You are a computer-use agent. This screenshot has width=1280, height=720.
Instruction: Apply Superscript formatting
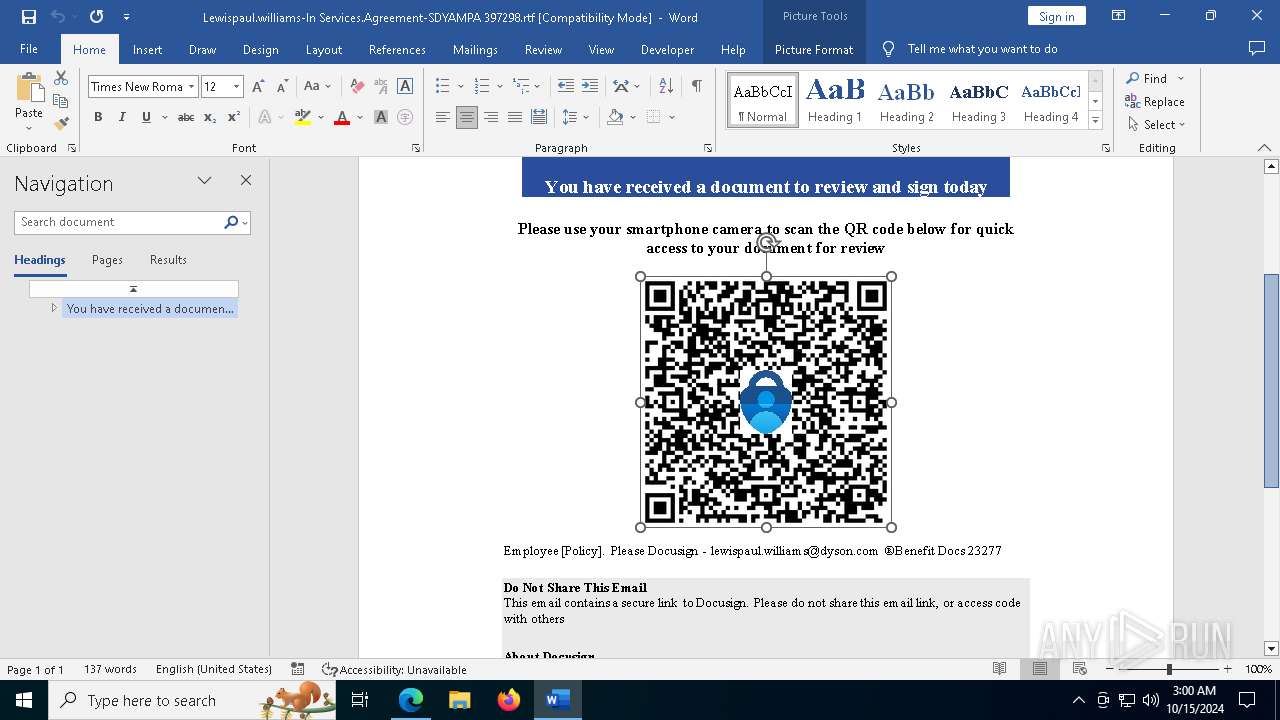pyautogui.click(x=234, y=117)
